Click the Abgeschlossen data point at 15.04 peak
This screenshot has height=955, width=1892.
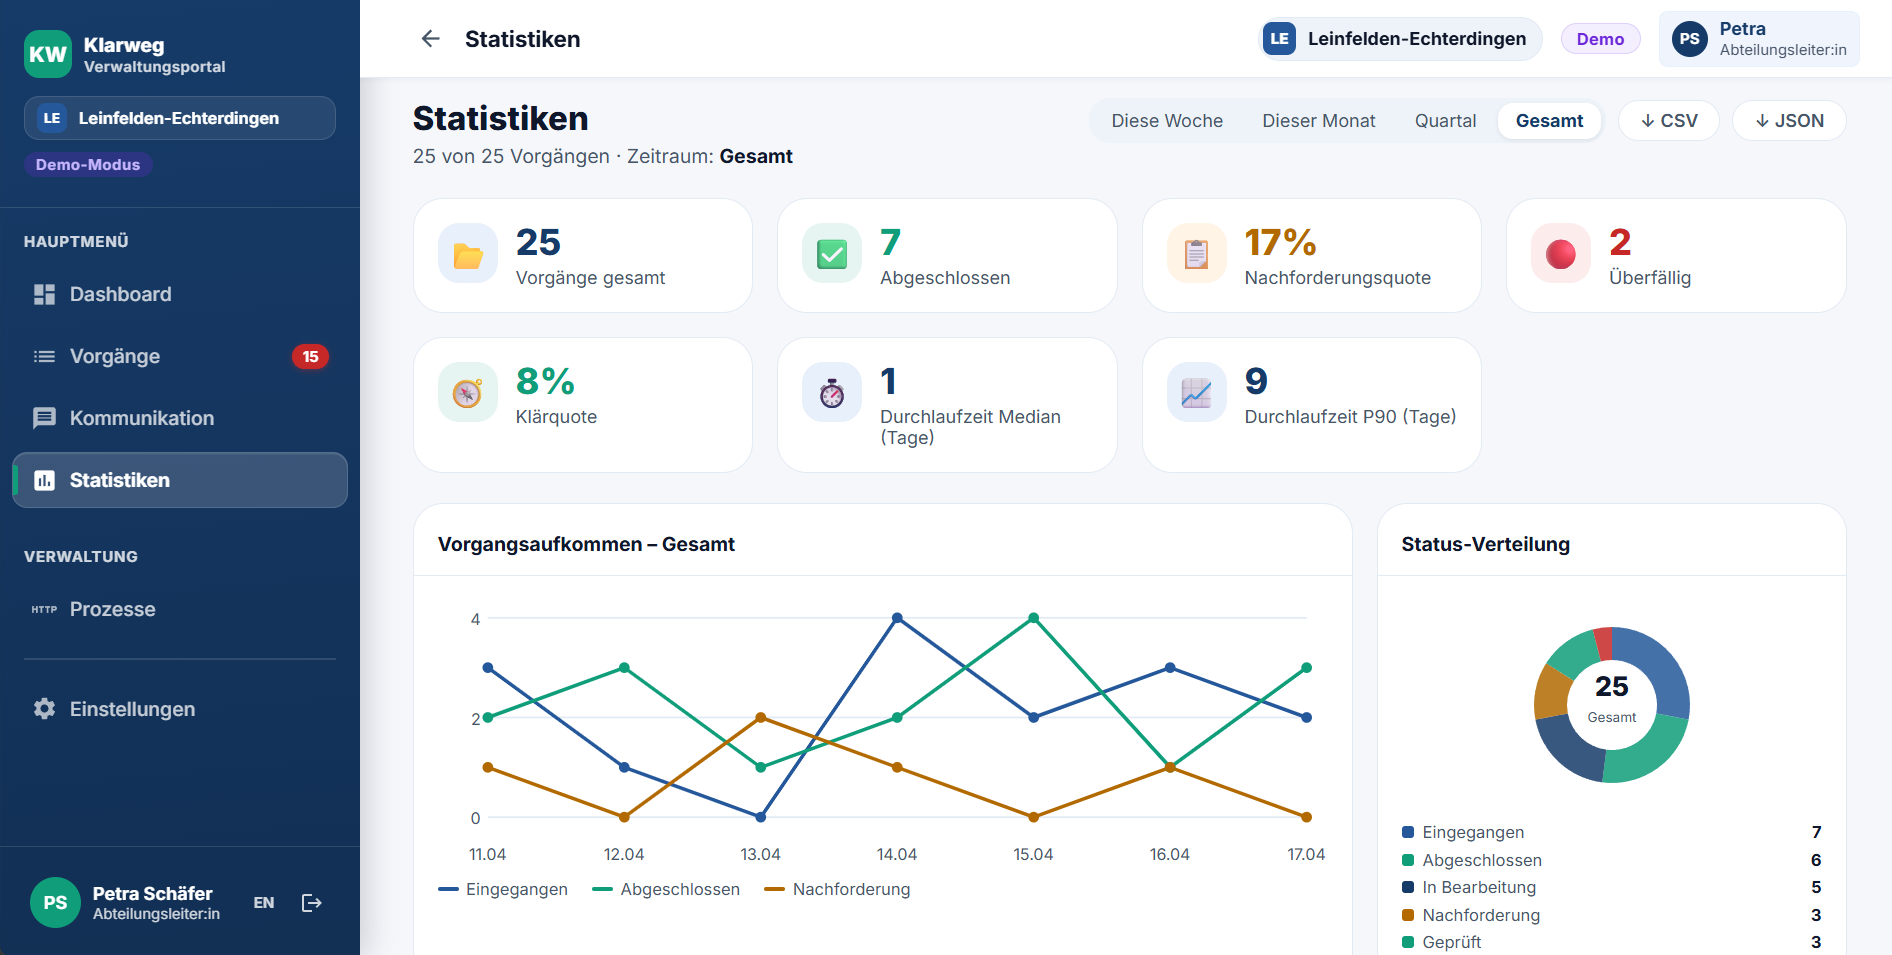click(x=1034, y=618)
